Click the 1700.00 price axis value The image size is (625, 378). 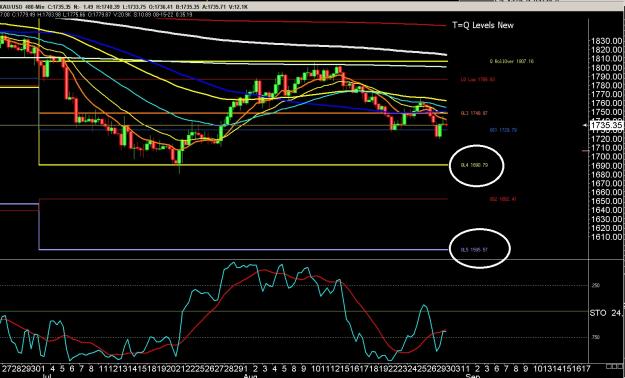[606, 157]
